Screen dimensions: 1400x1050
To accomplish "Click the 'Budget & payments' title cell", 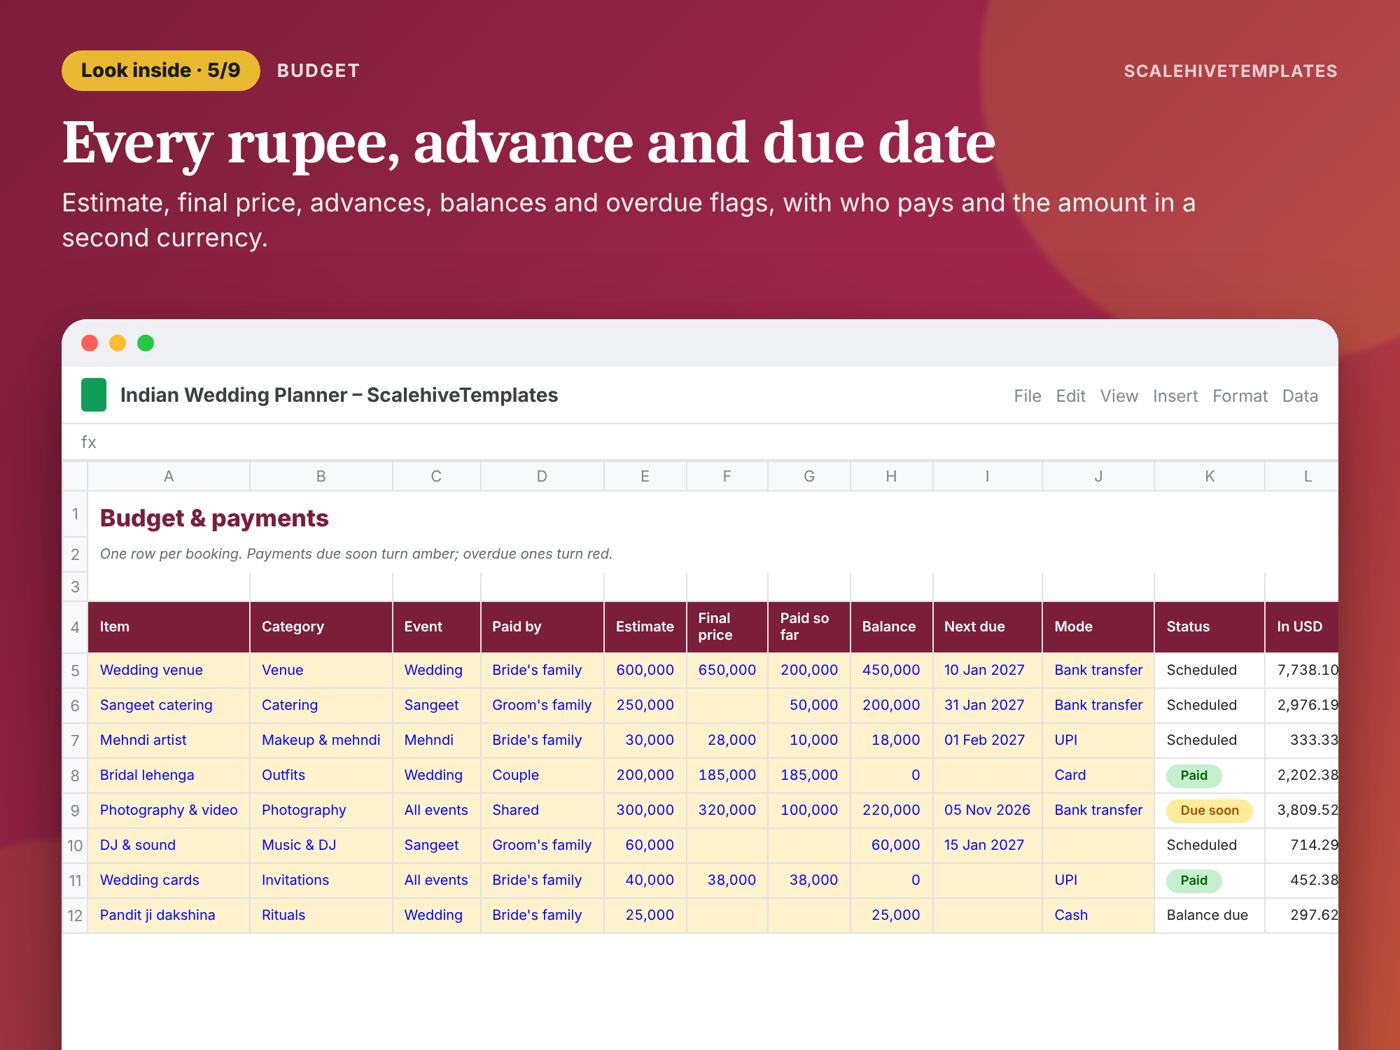I will pos(214,518).
